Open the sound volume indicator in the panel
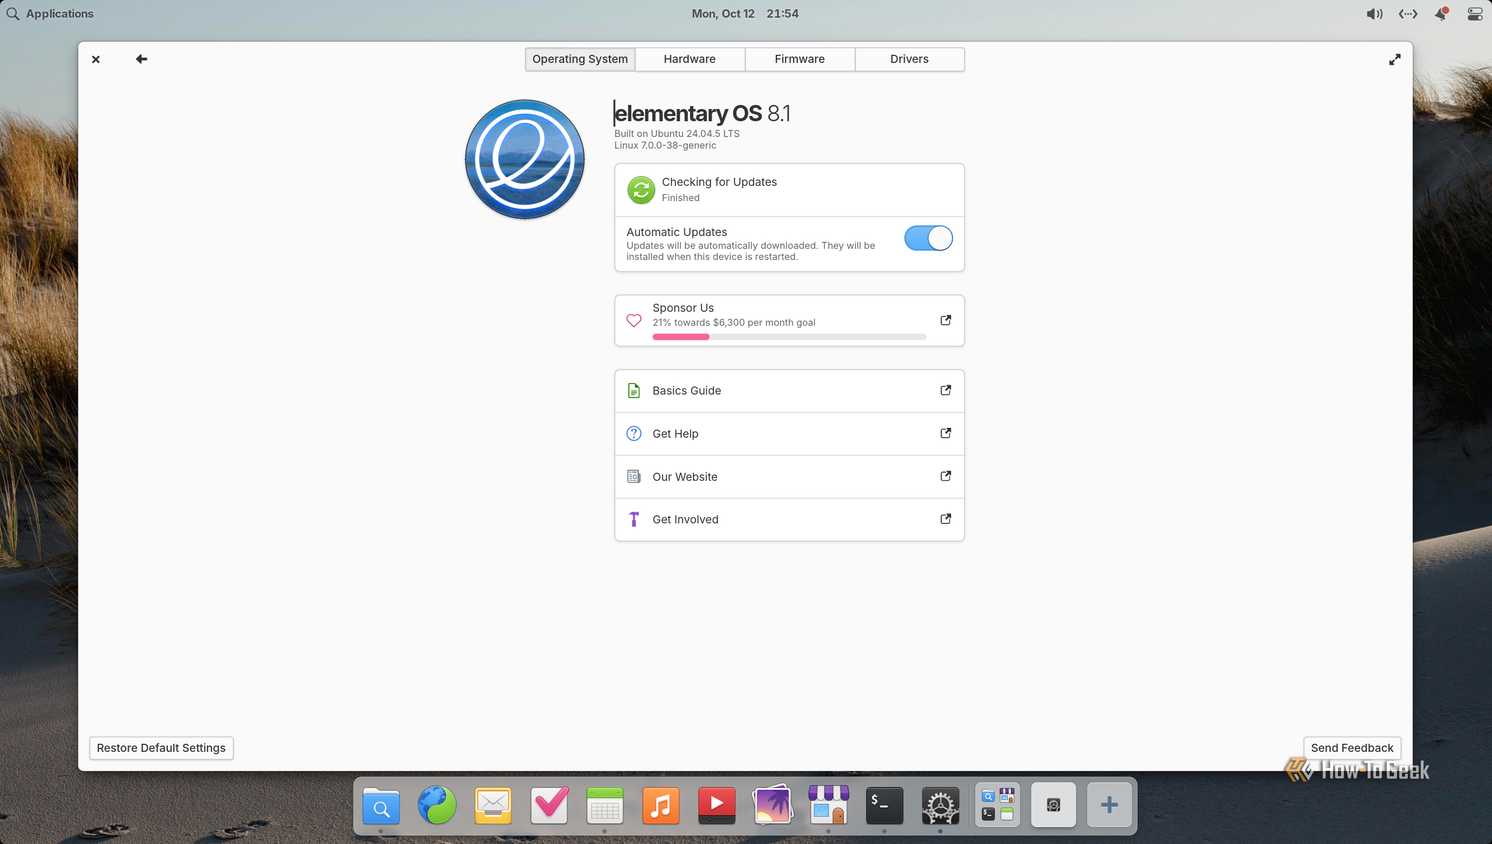This screenshot has width=1492, height=844. [1375, 14]
